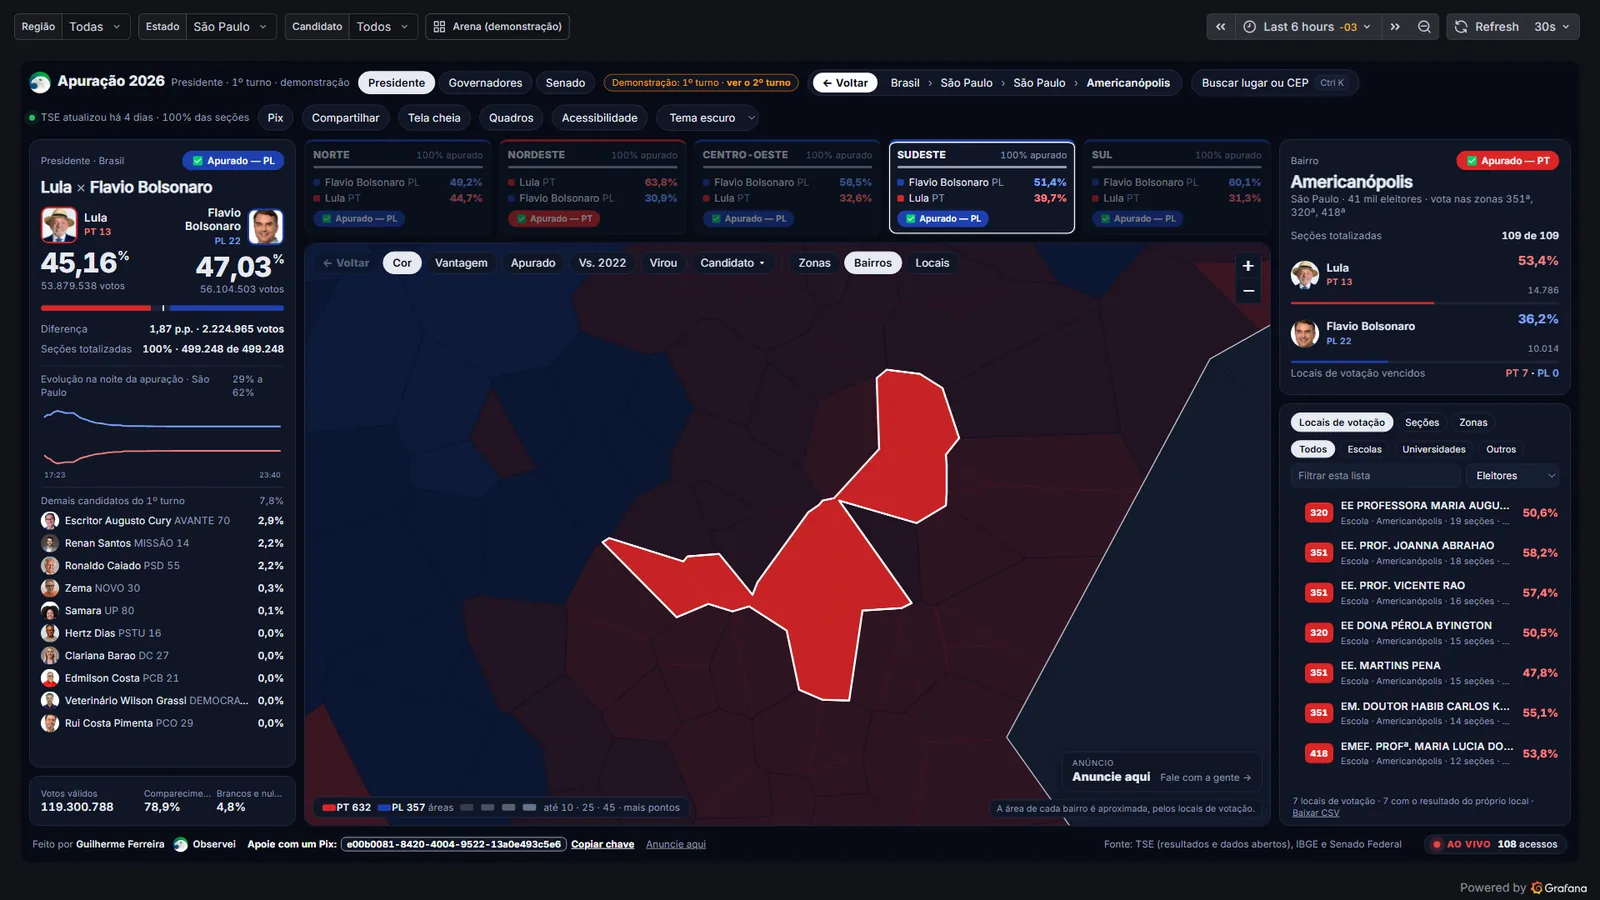Click the Observei logo in footer
This screenshot has width=1600, height=900.
[x=181, y=845]
